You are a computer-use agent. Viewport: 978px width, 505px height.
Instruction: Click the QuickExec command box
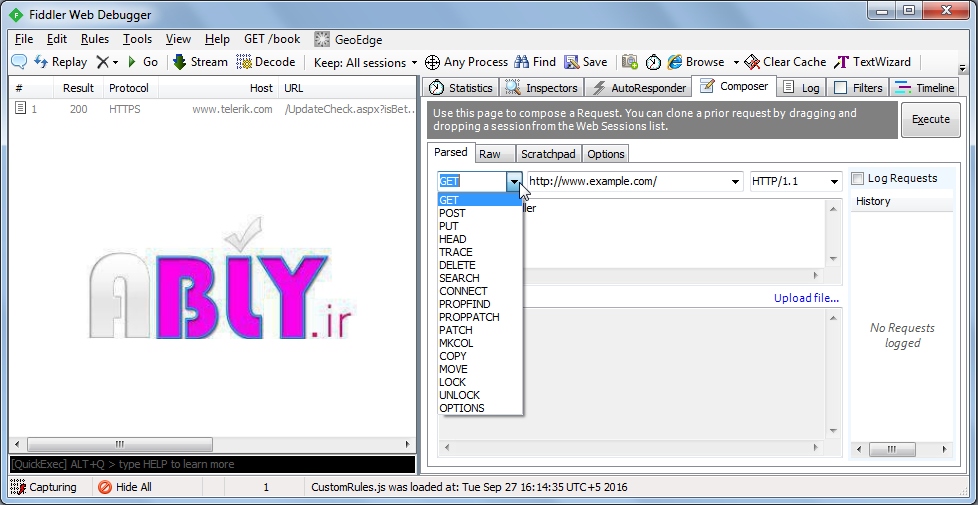pyautogui.click(x=212, y=464)
